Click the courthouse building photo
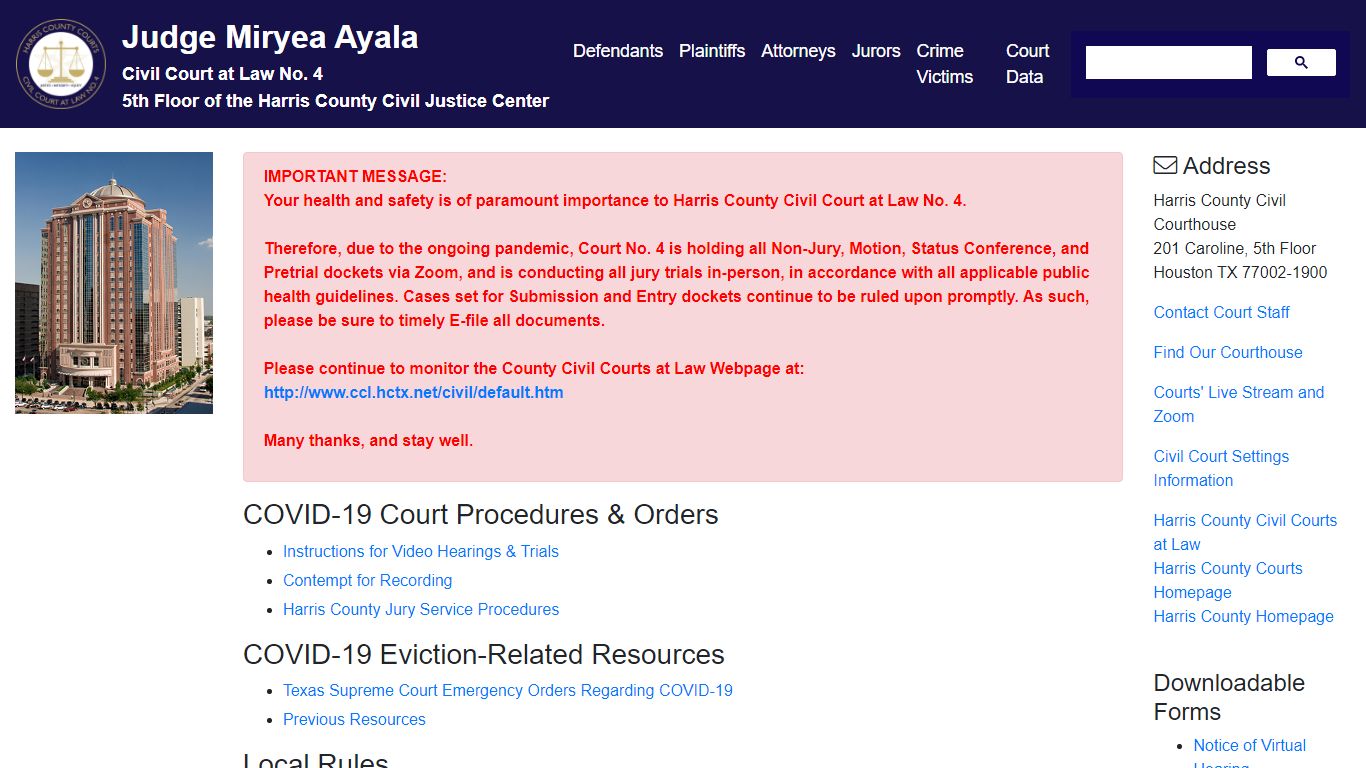The image size is (1366, 768). (x=114, y=283)
